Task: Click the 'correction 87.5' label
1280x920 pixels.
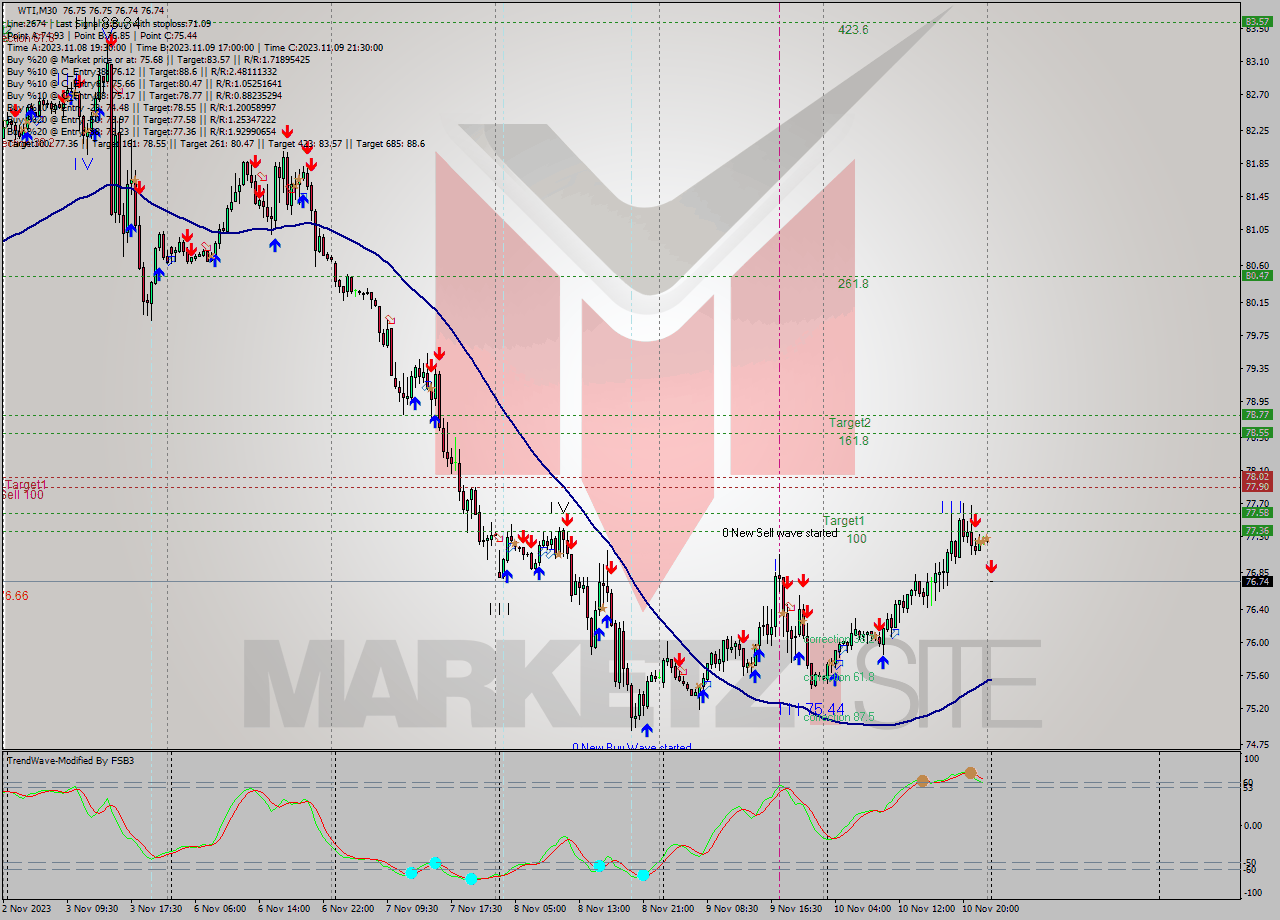Action: (840, 717)
